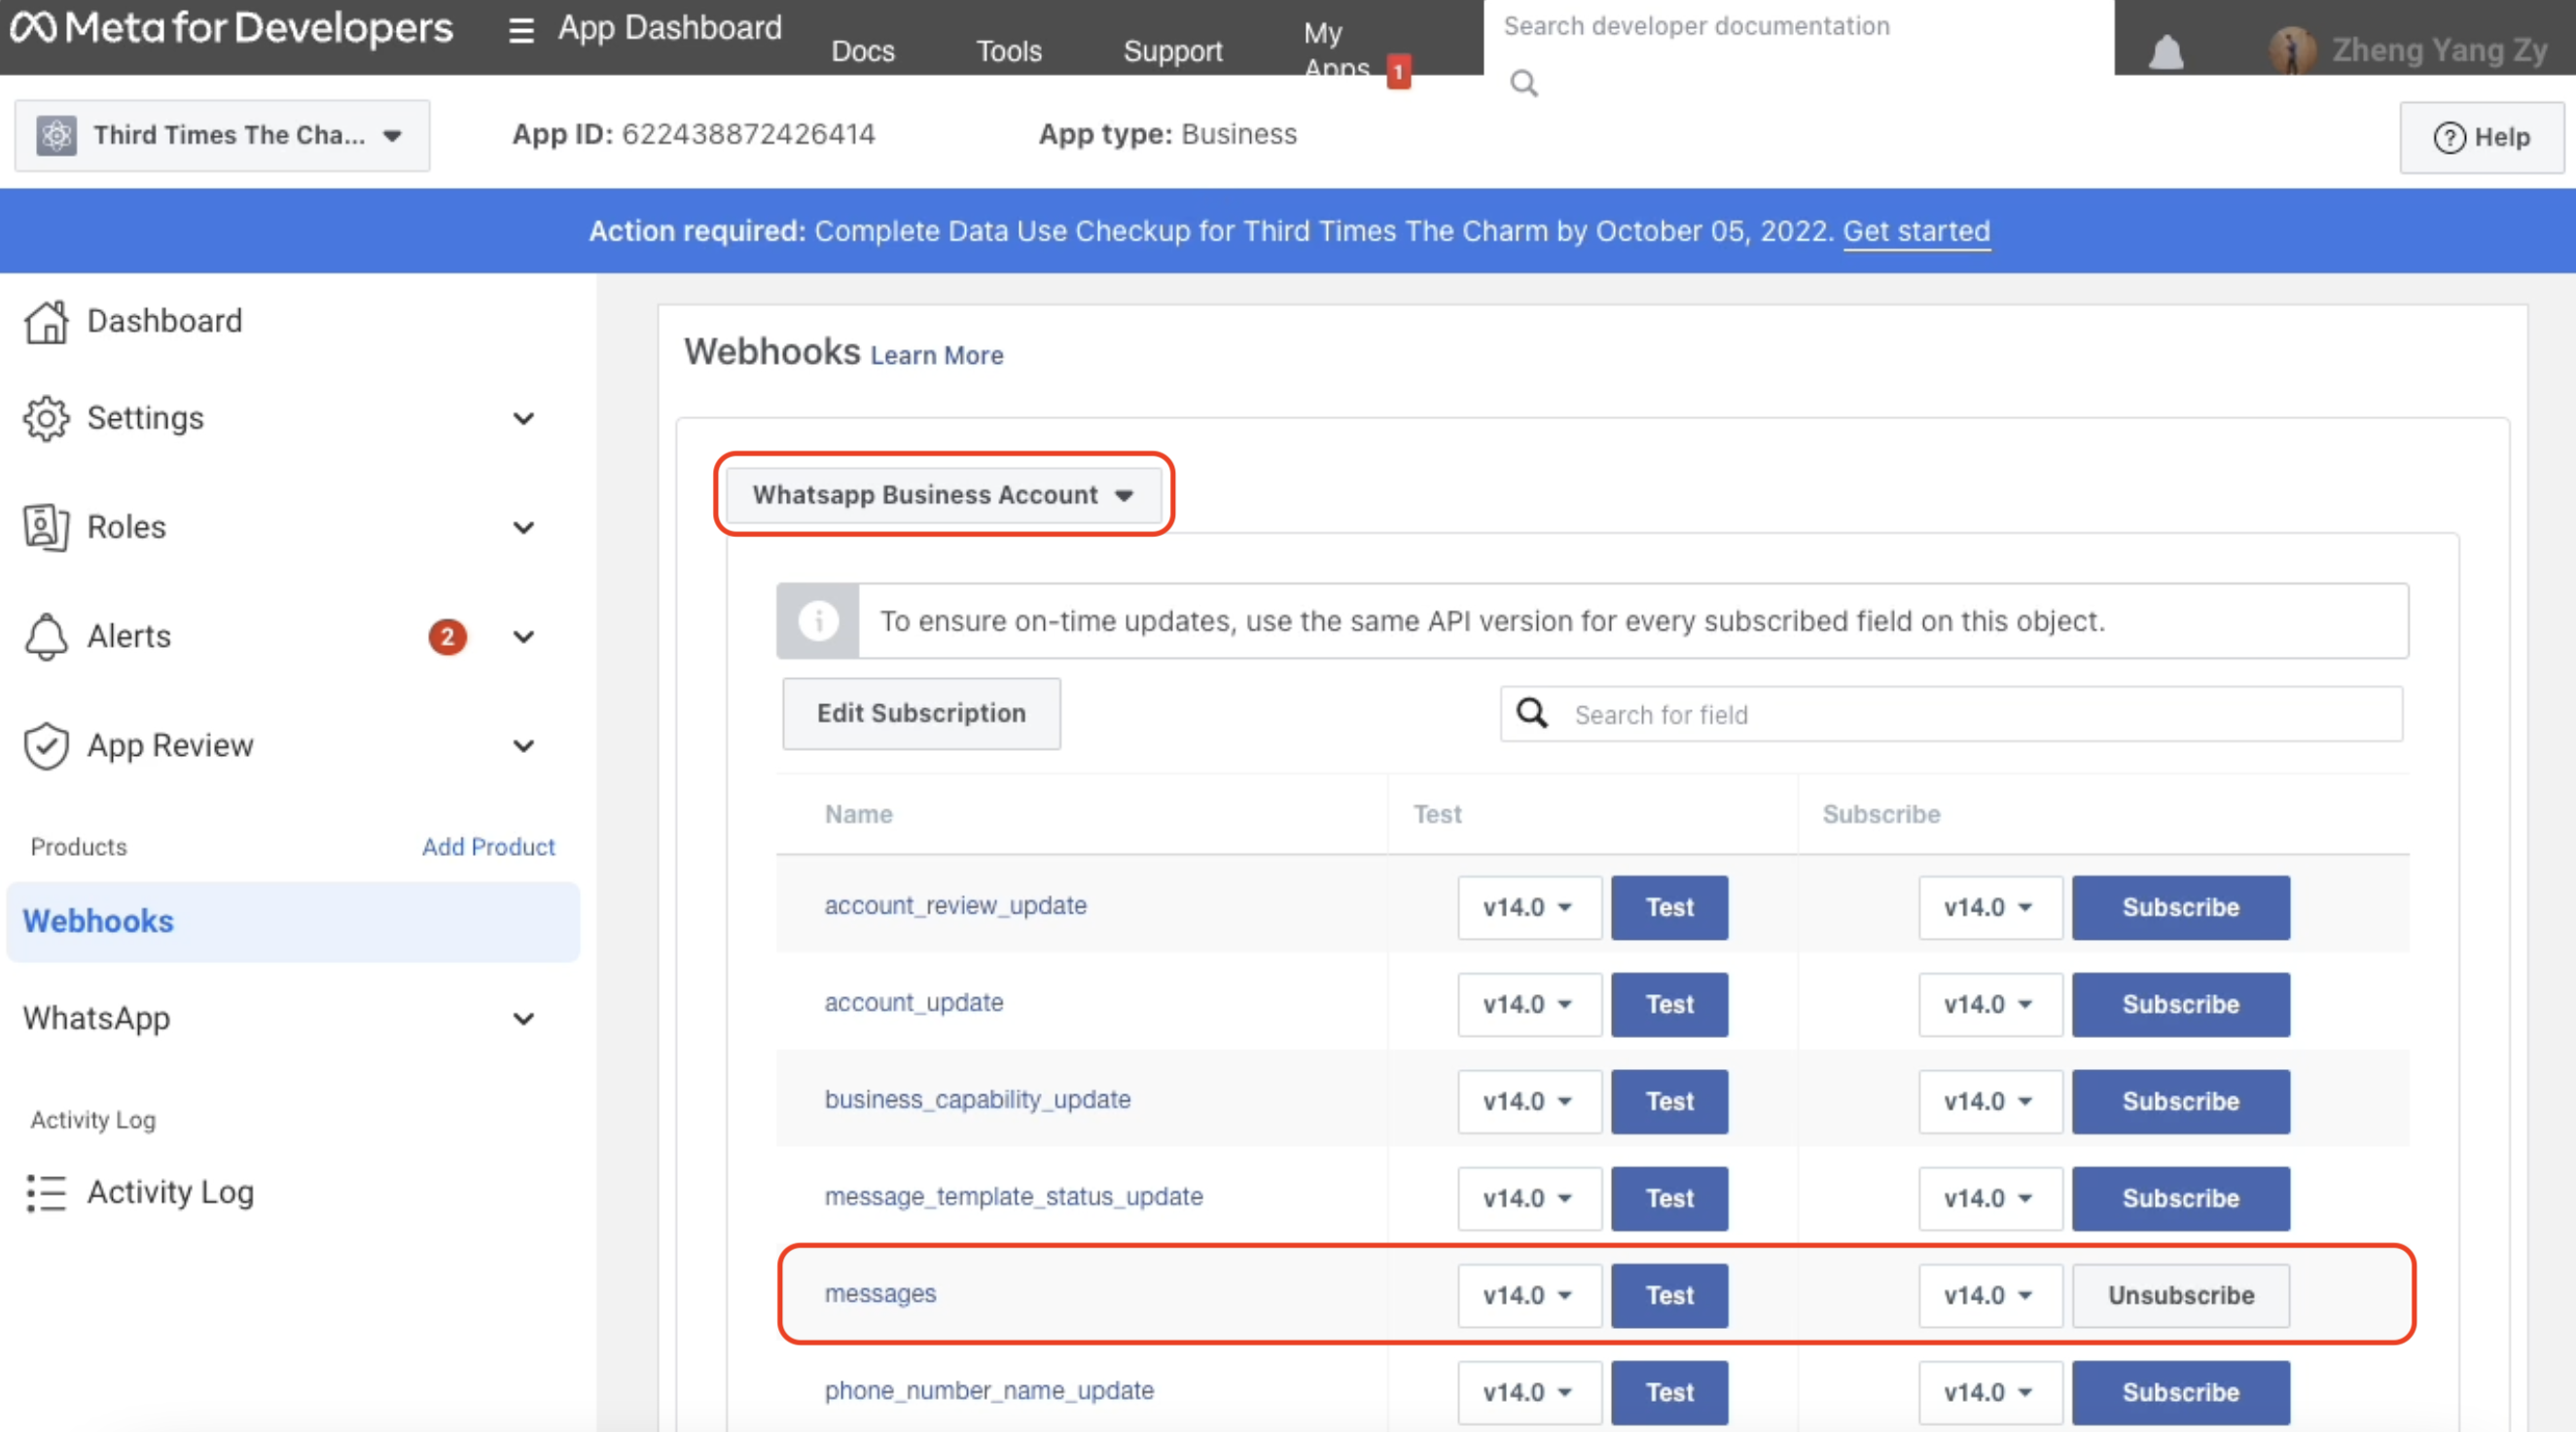Click the Webhooks icon in sidebar
This screenshot has width=2576, height=1432.
click(x=100, y=918)
